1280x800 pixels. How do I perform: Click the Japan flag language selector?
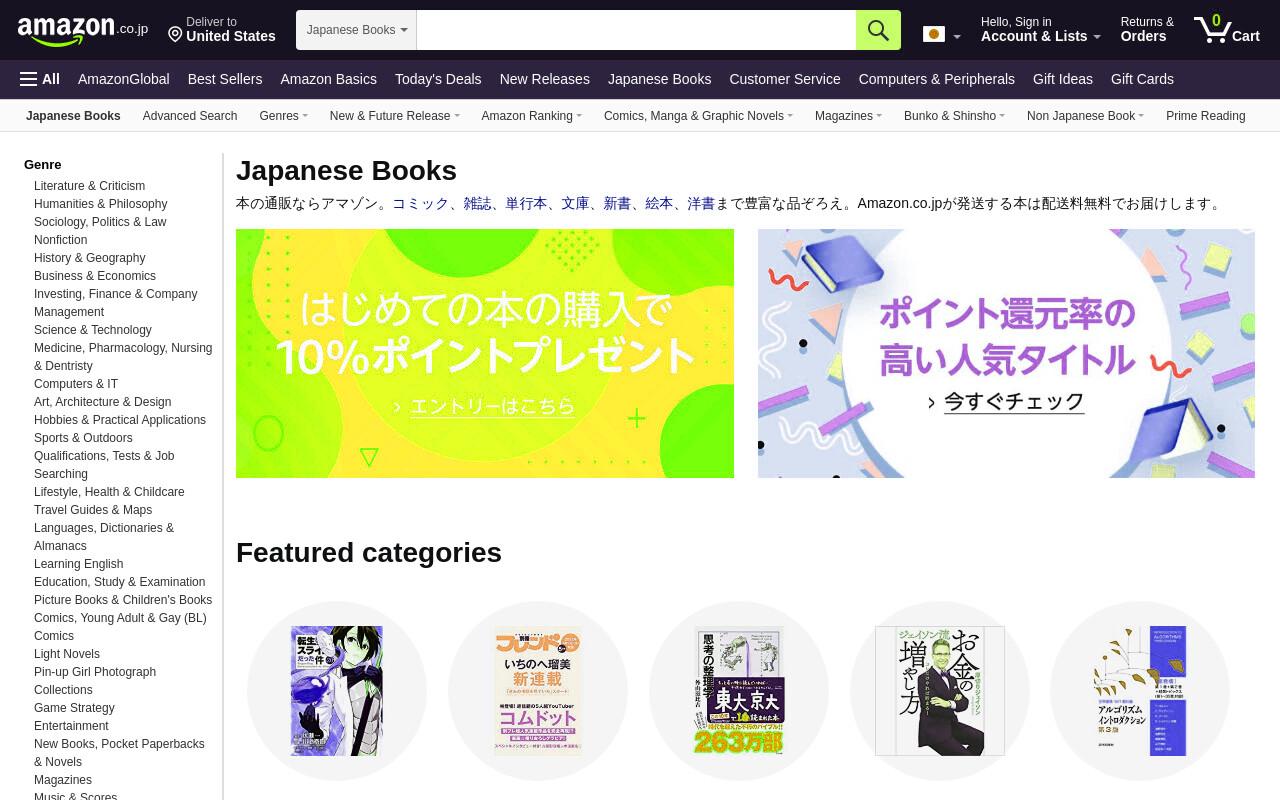941,35
